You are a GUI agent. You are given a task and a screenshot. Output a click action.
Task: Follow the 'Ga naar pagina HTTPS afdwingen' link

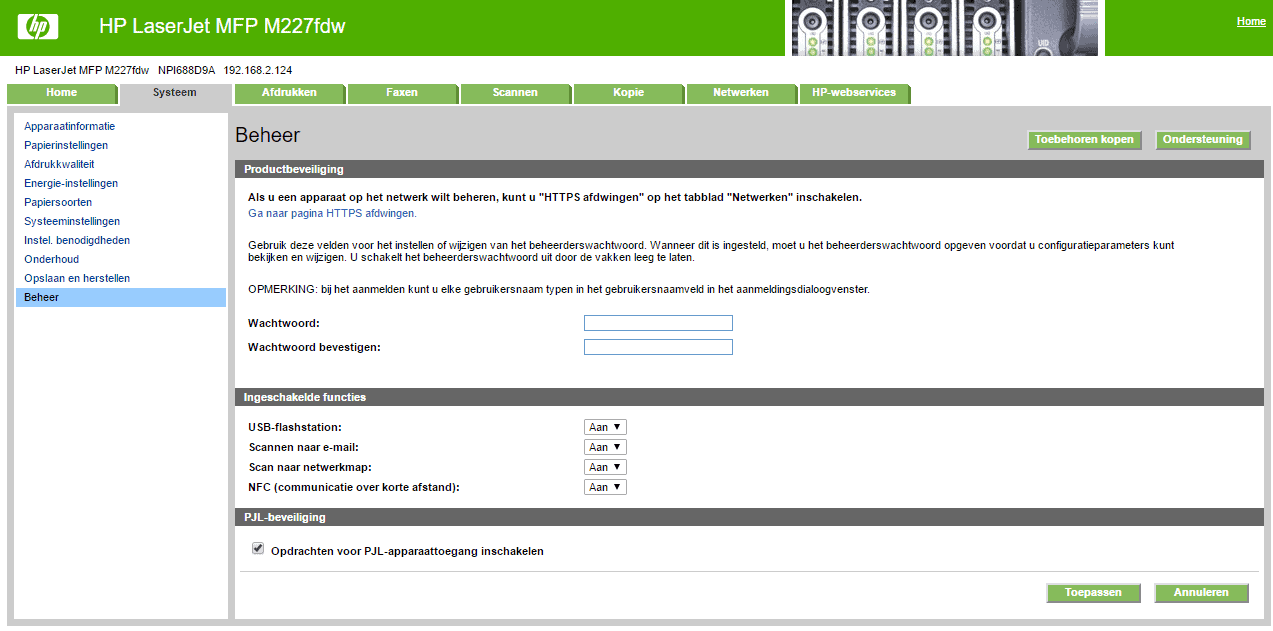[332, 214]
